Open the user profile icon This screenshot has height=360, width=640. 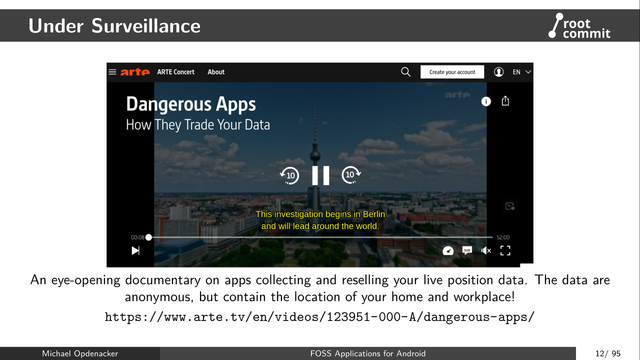498,72
